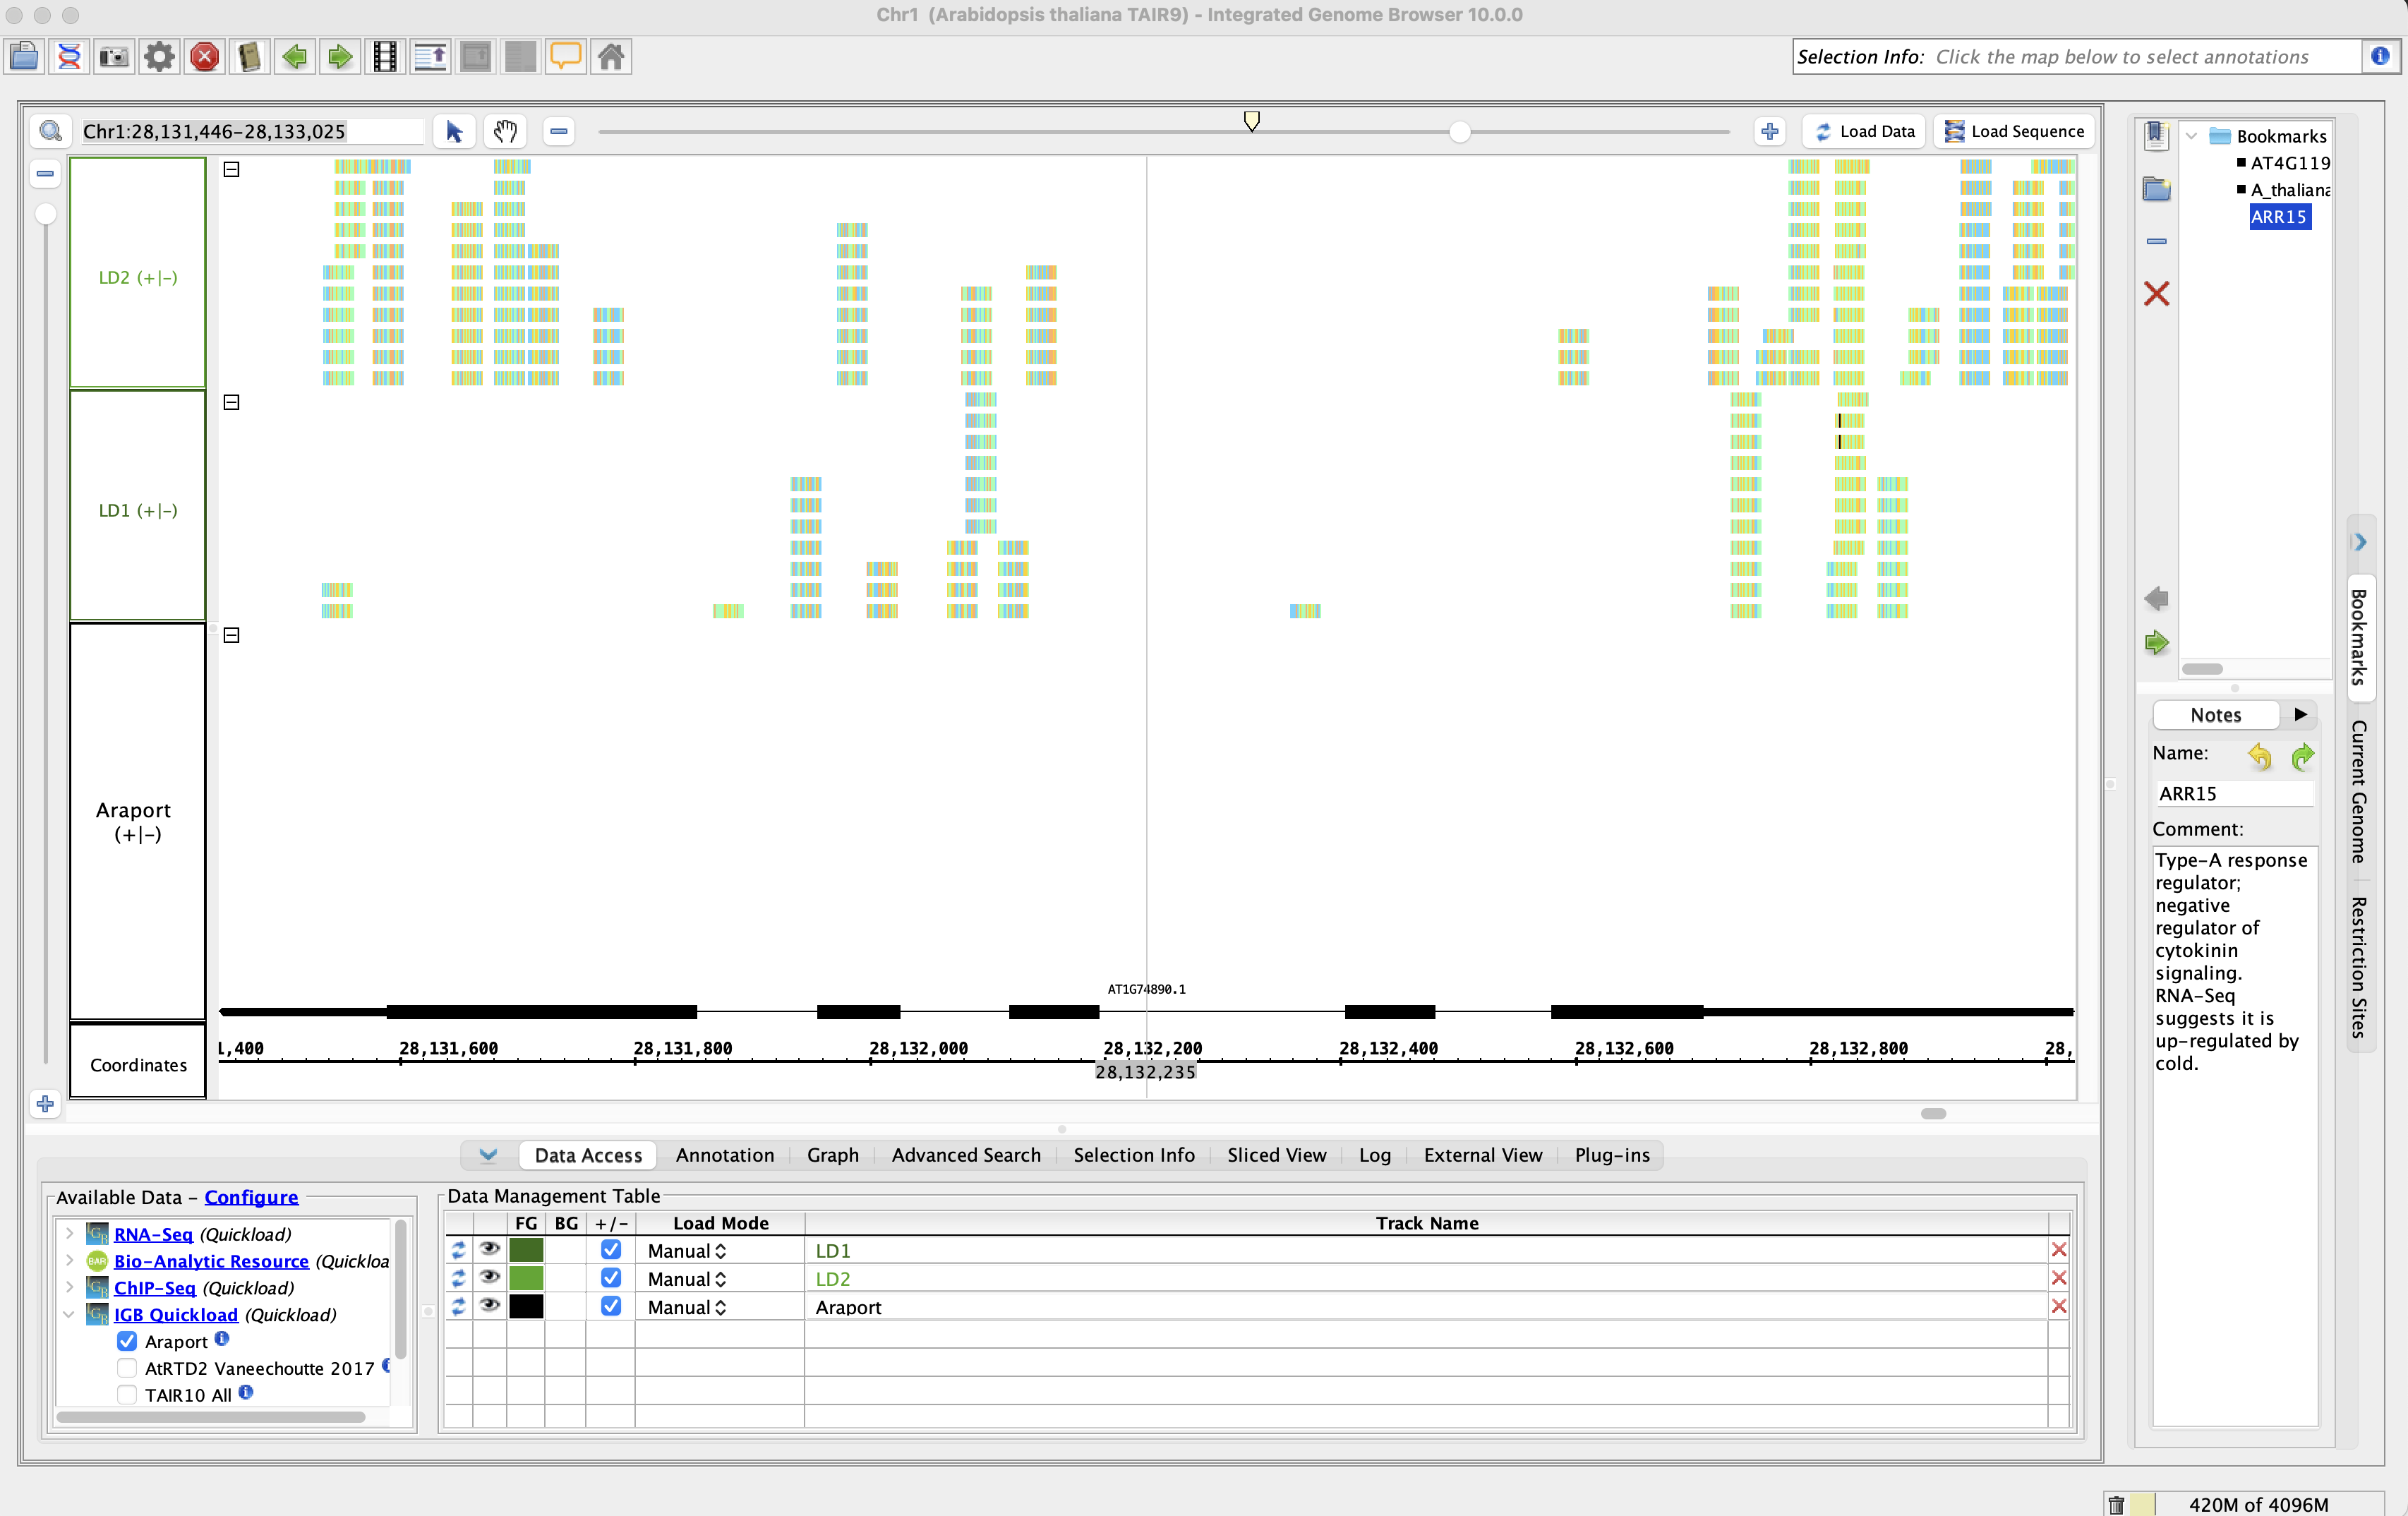Screen dimensions: 2408x1516
Task: Zoom out vertically with left minus button
Action: click(45, 173)
